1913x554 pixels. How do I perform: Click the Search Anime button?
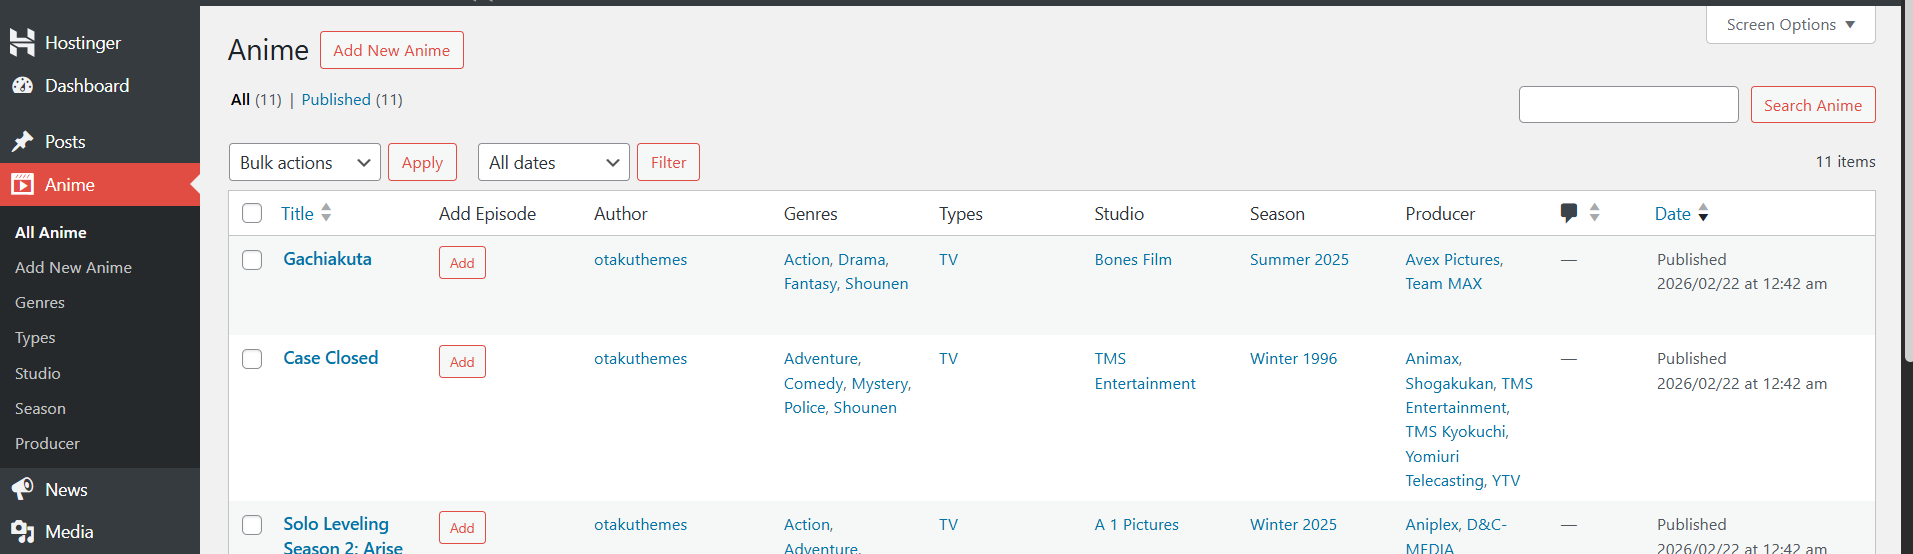point(1813,105)
